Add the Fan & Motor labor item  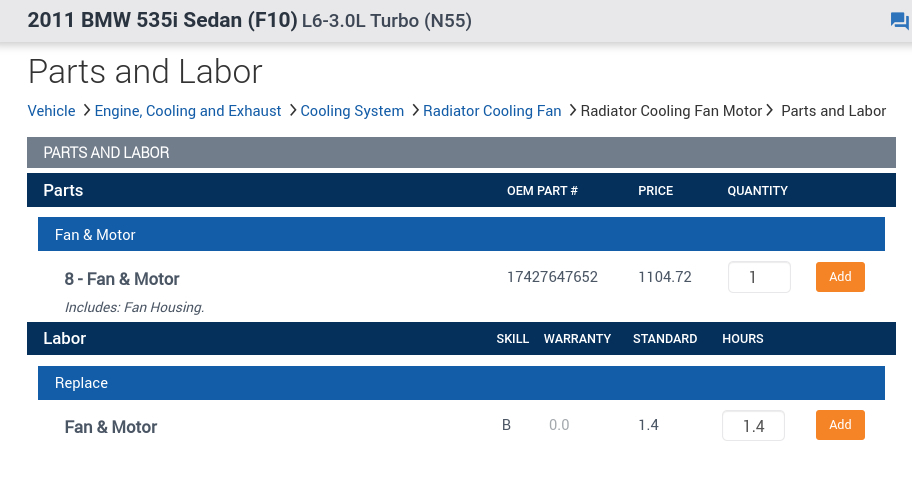(840, 425)
